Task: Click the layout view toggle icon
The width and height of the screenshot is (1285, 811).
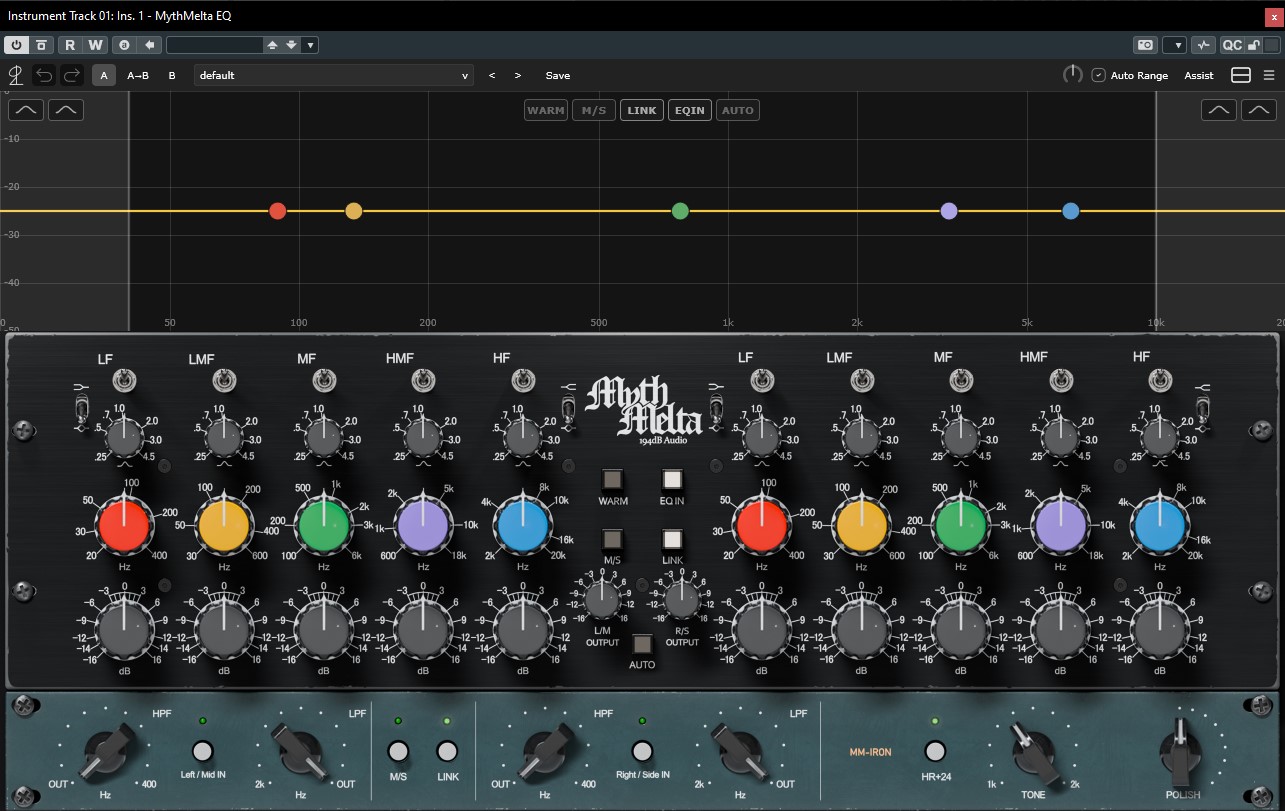Action: [x=1241, y=75]
